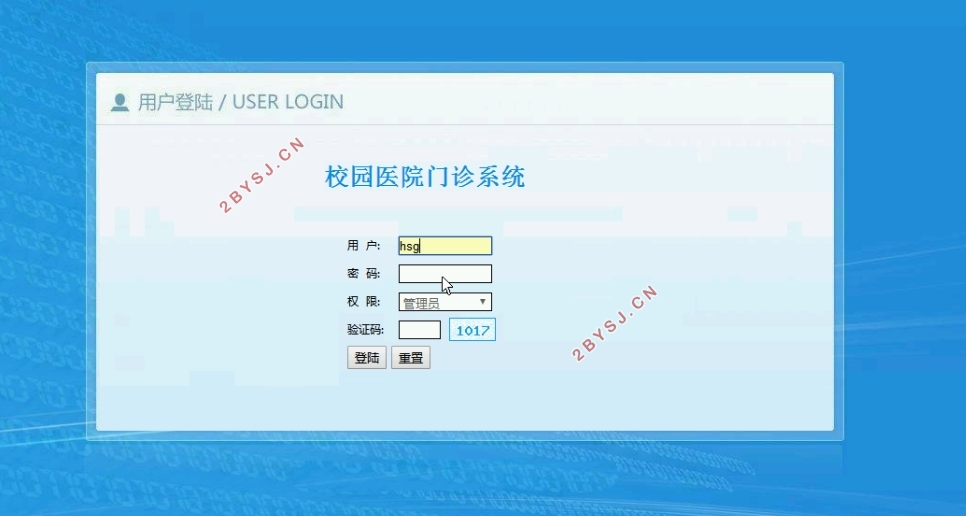
Task: Click the user silhouette icon in the header
Action: (x=120, y=102)
